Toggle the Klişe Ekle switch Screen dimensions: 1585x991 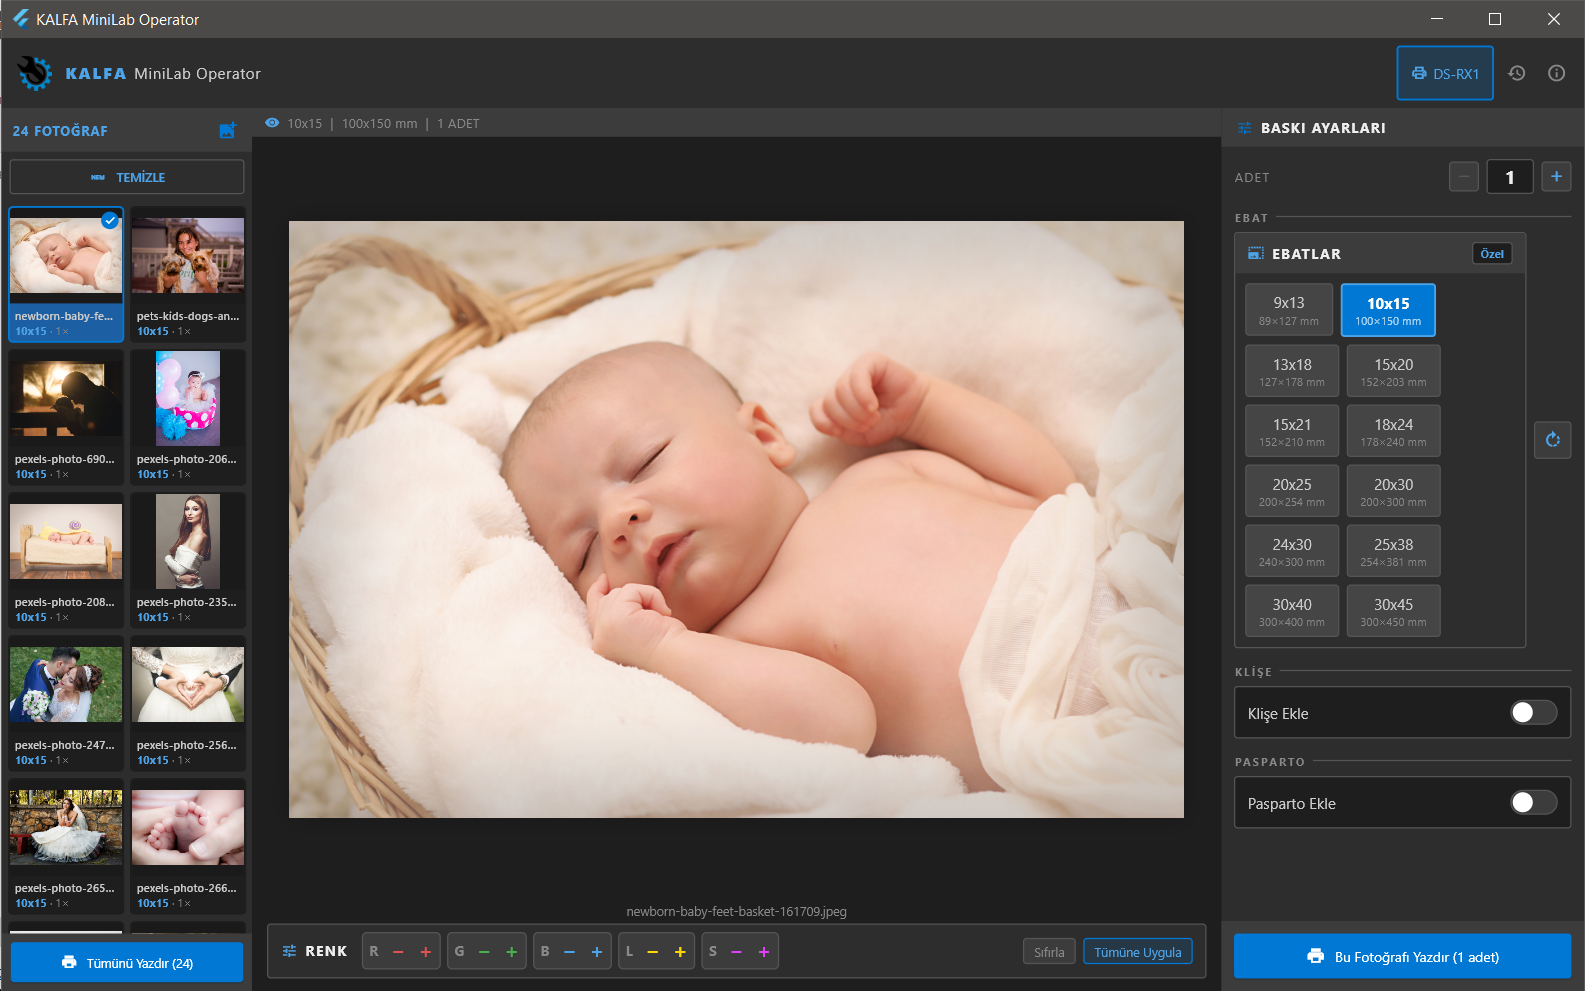coord(1533,712)
